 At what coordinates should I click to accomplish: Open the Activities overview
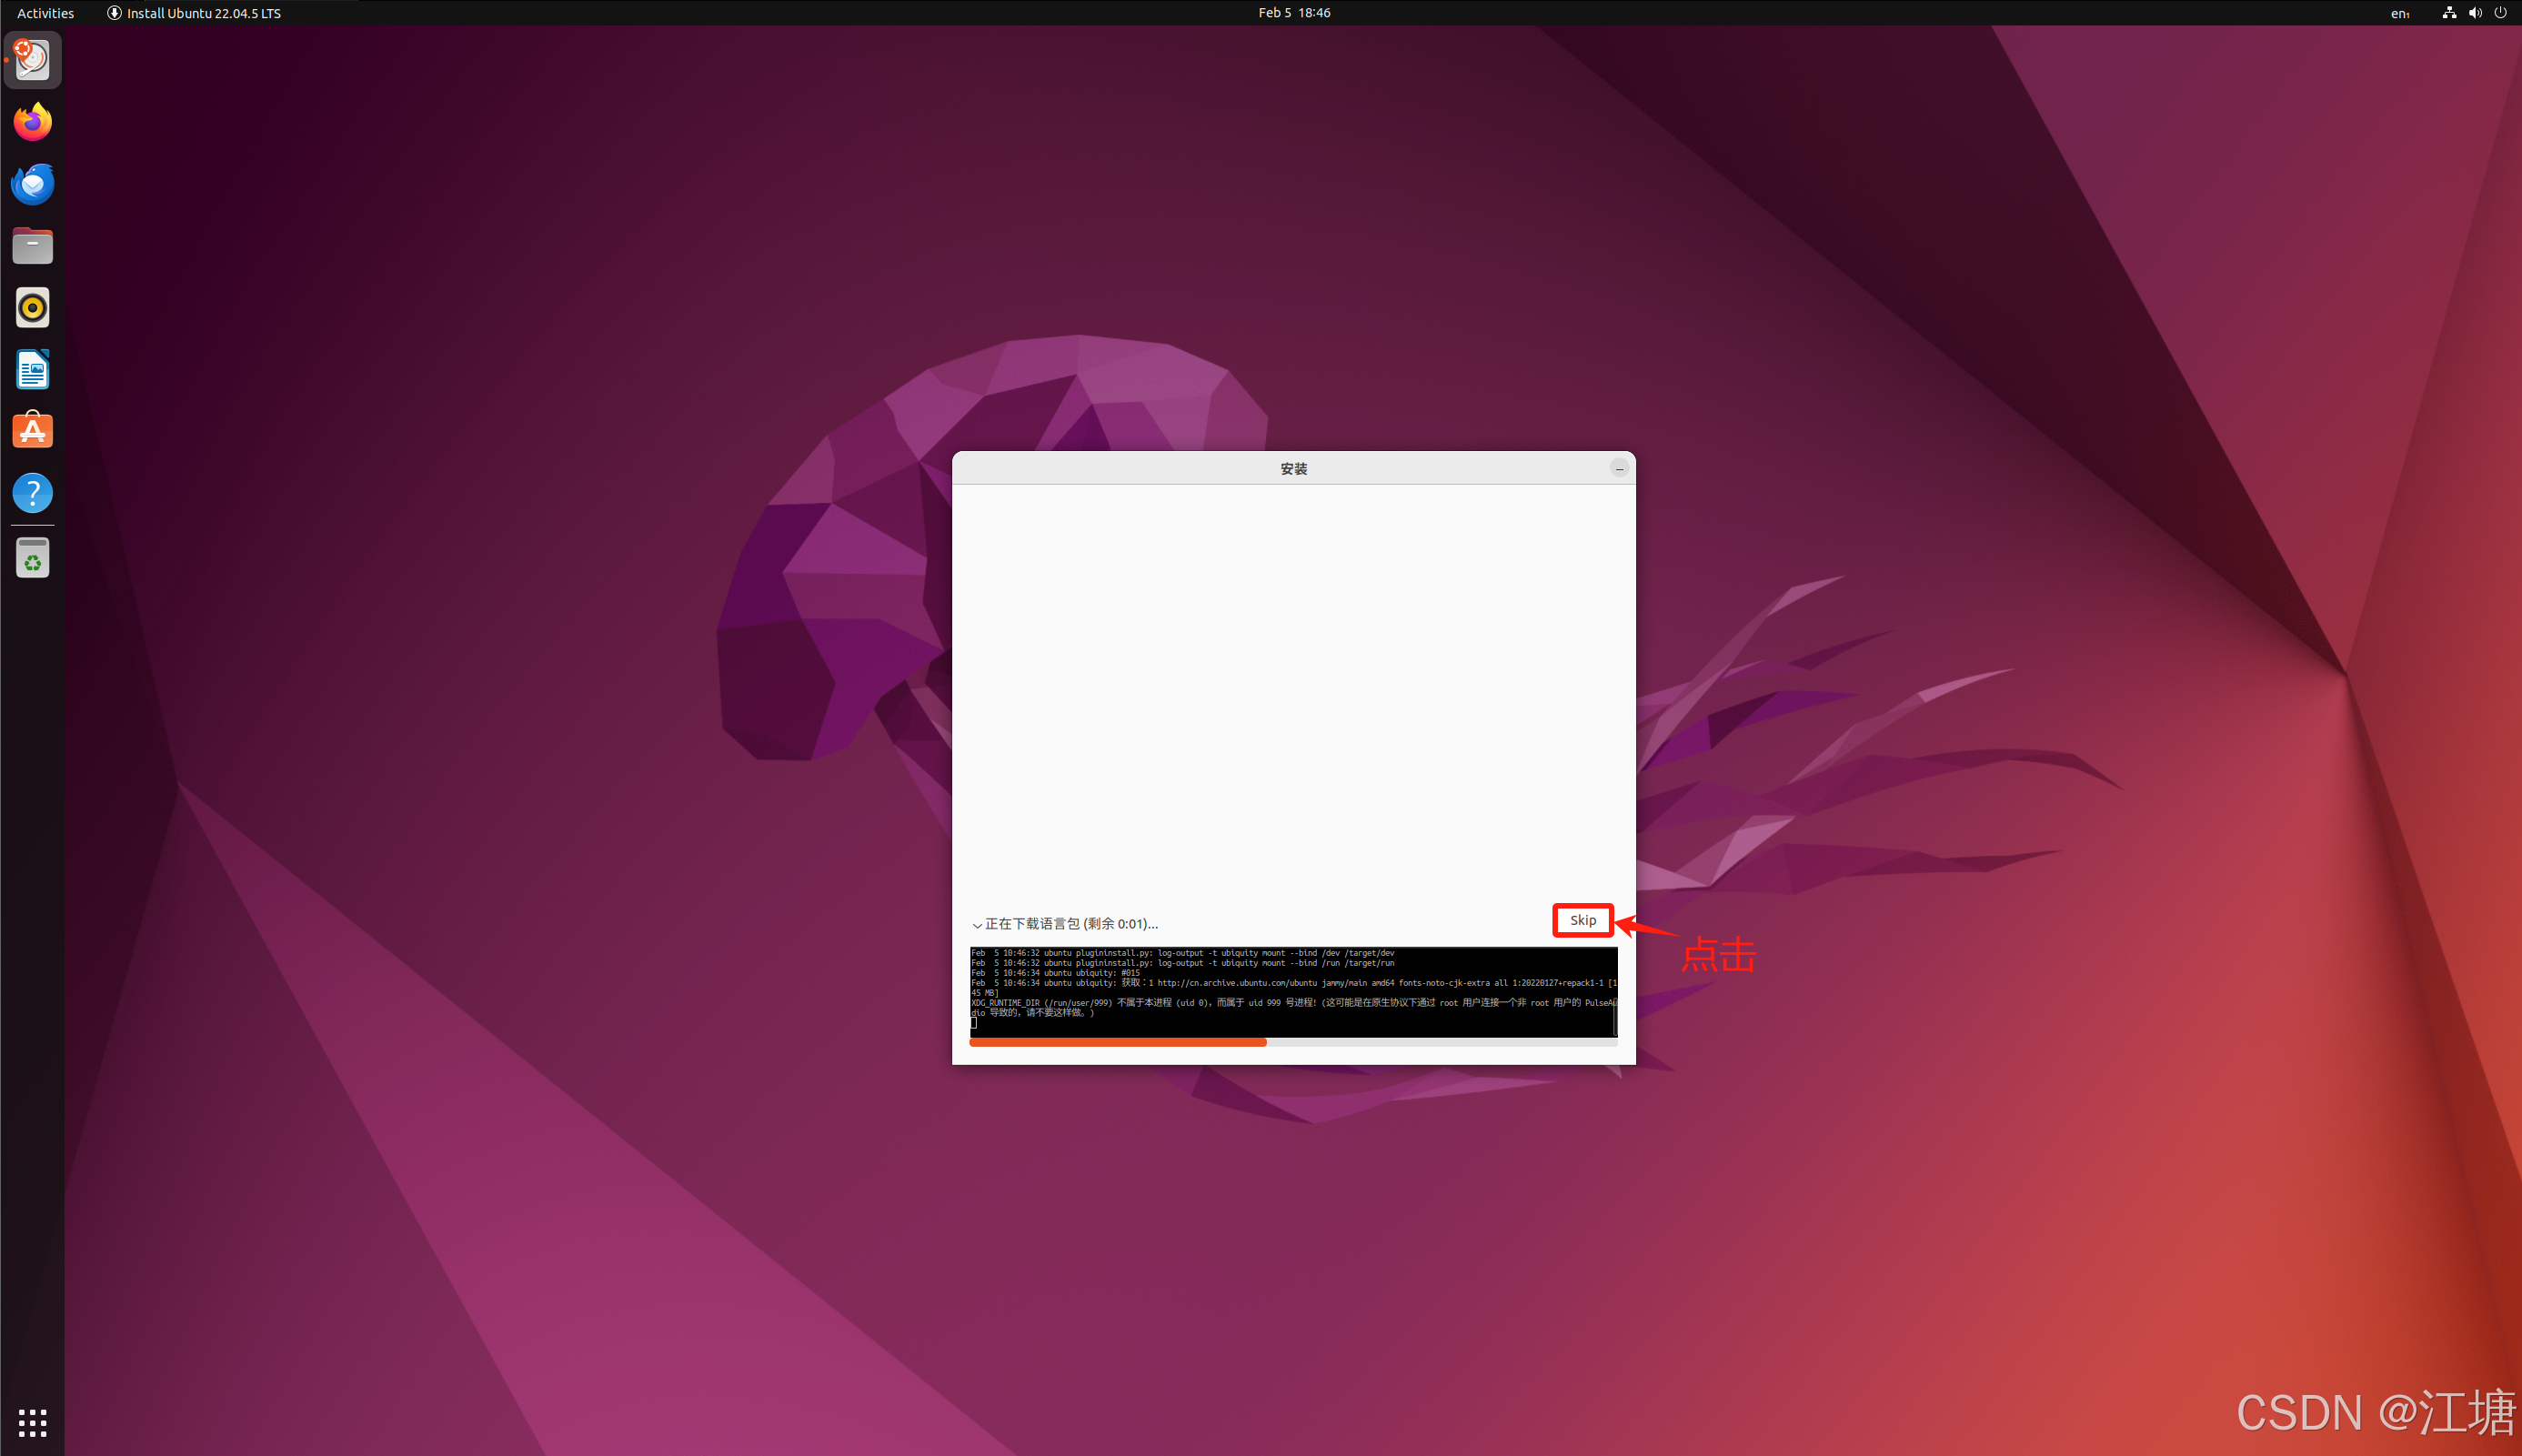[x=45, y=13]
